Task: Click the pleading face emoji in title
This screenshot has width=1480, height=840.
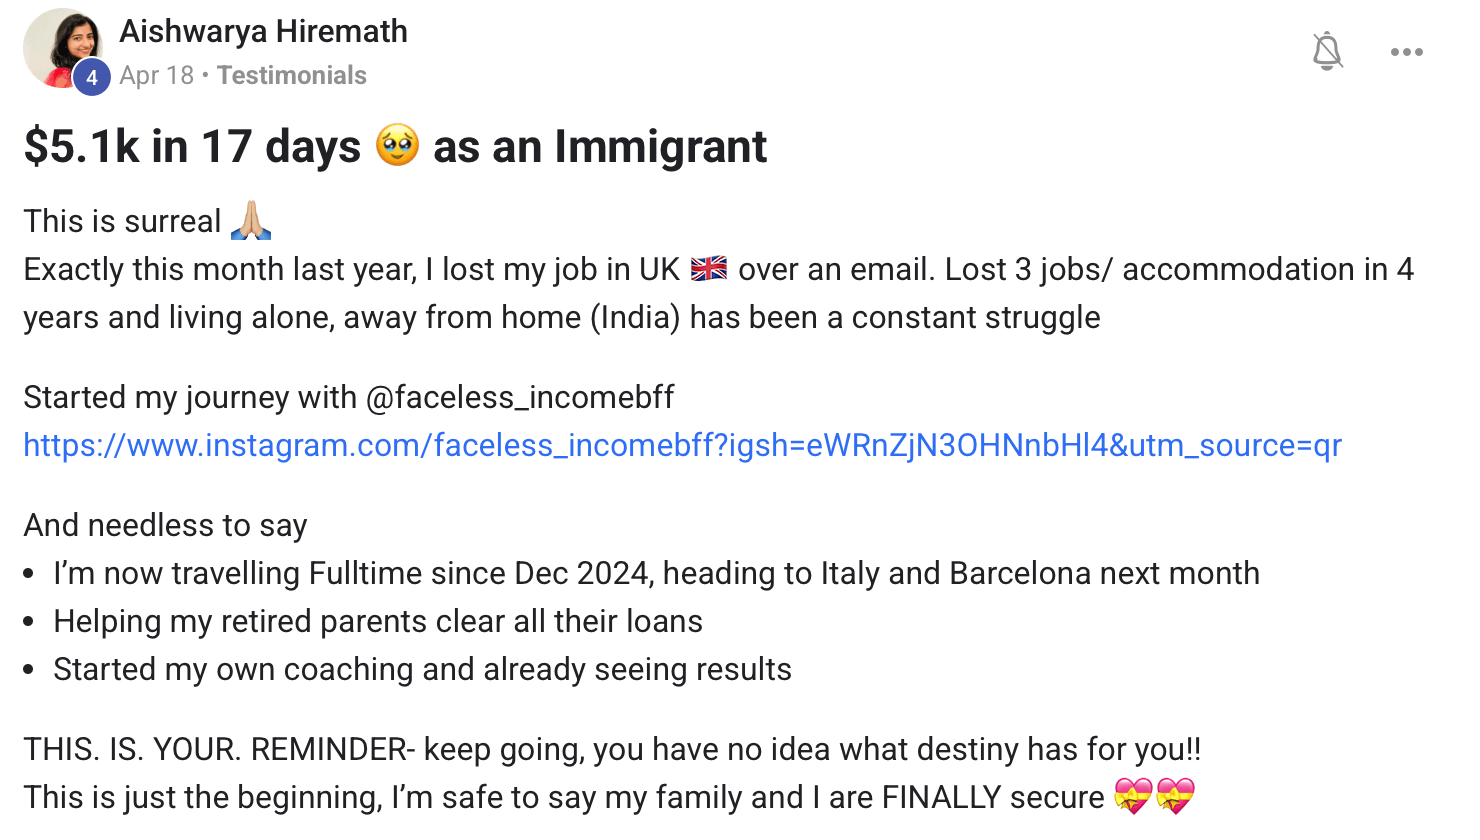Action: pos(397,146)
